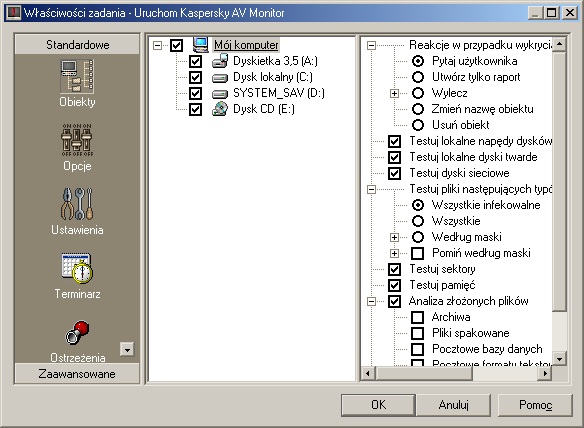
Task: Toggle Testuj sektory checkbox
Action: coord(394,269)
